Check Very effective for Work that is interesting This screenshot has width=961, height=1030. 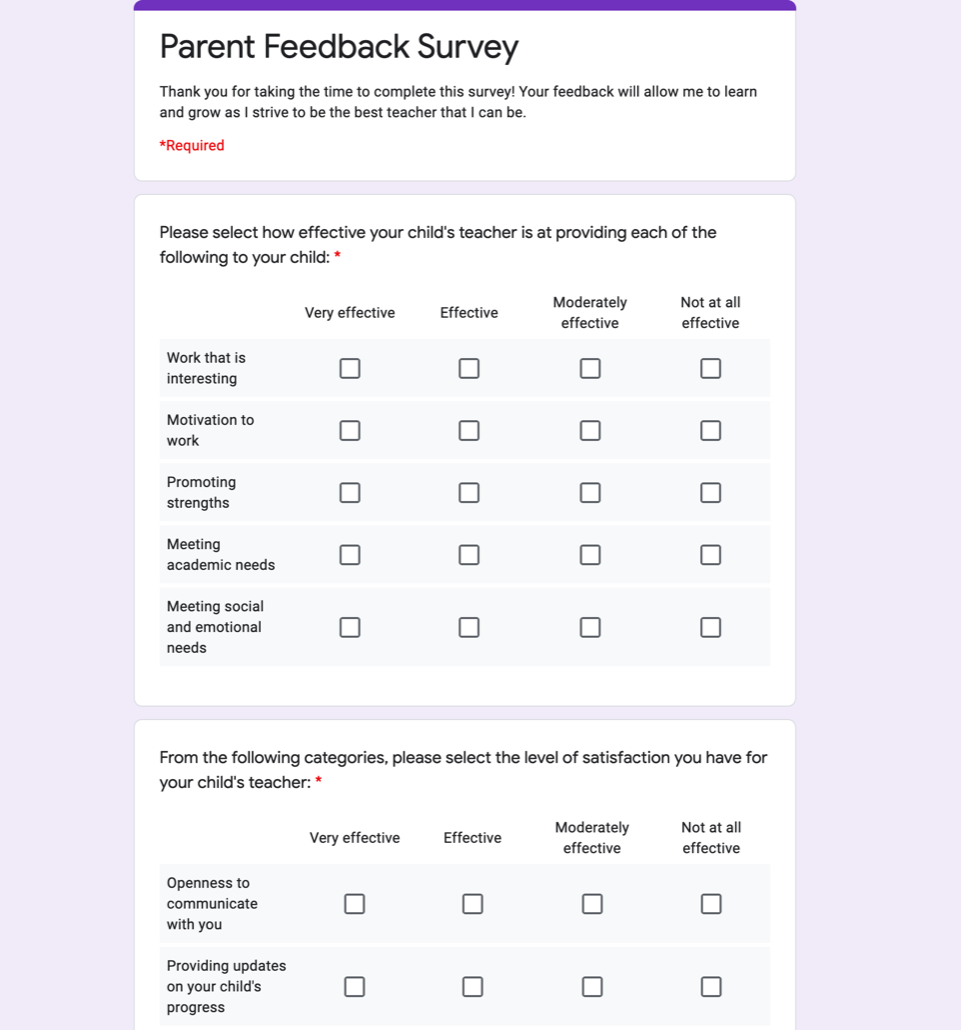tap(349, 368)
